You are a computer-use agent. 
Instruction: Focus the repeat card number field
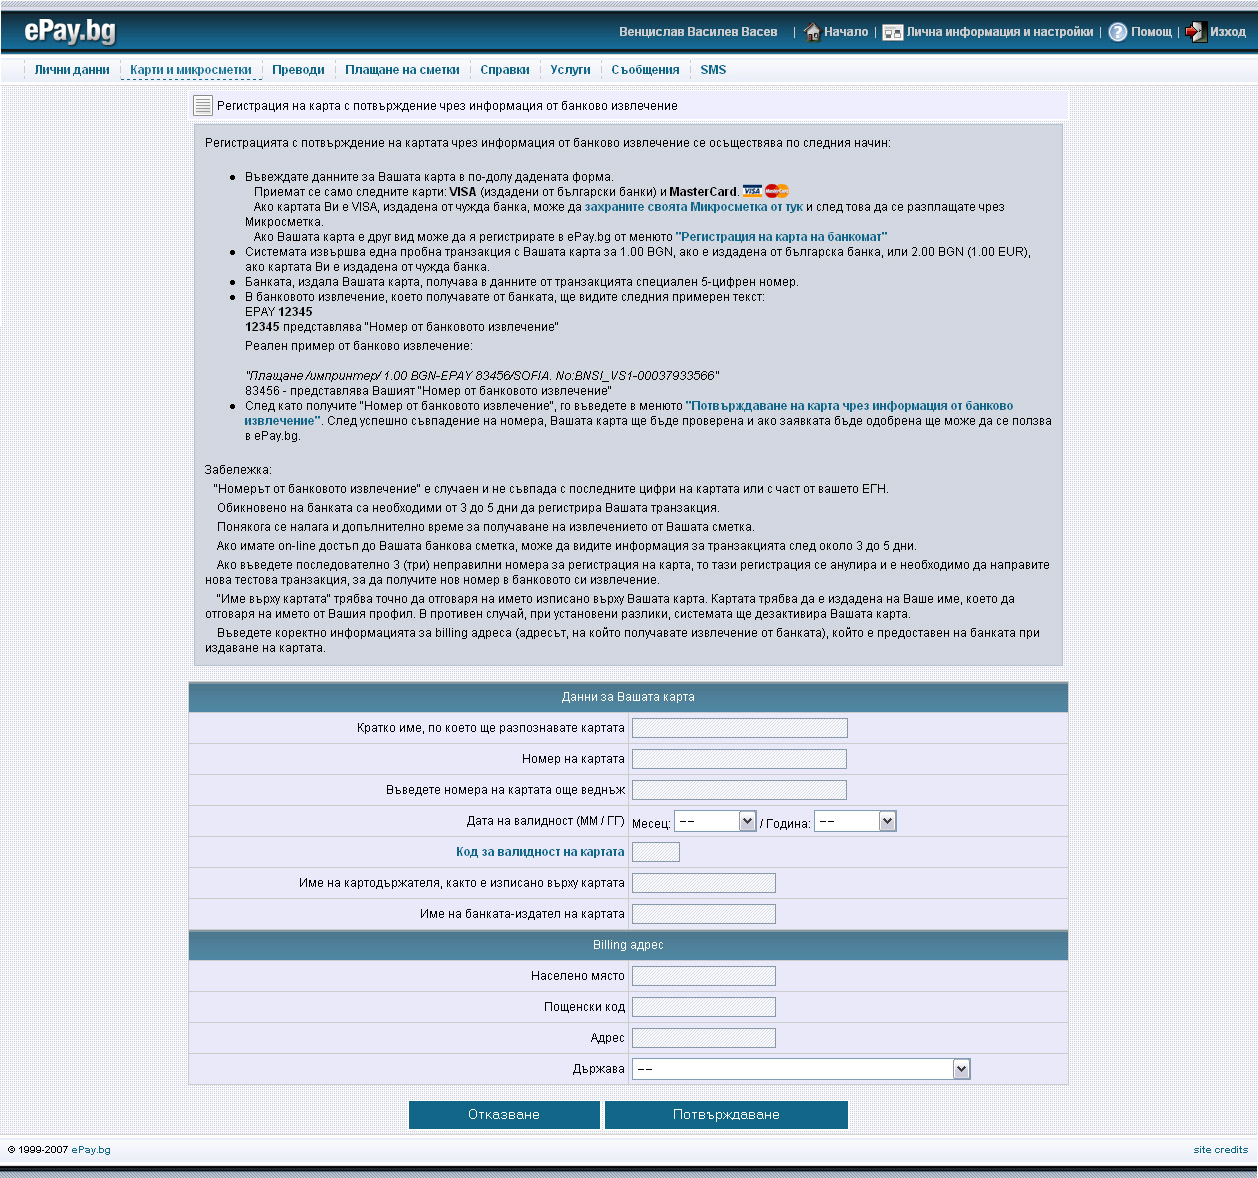pos(740,790)
